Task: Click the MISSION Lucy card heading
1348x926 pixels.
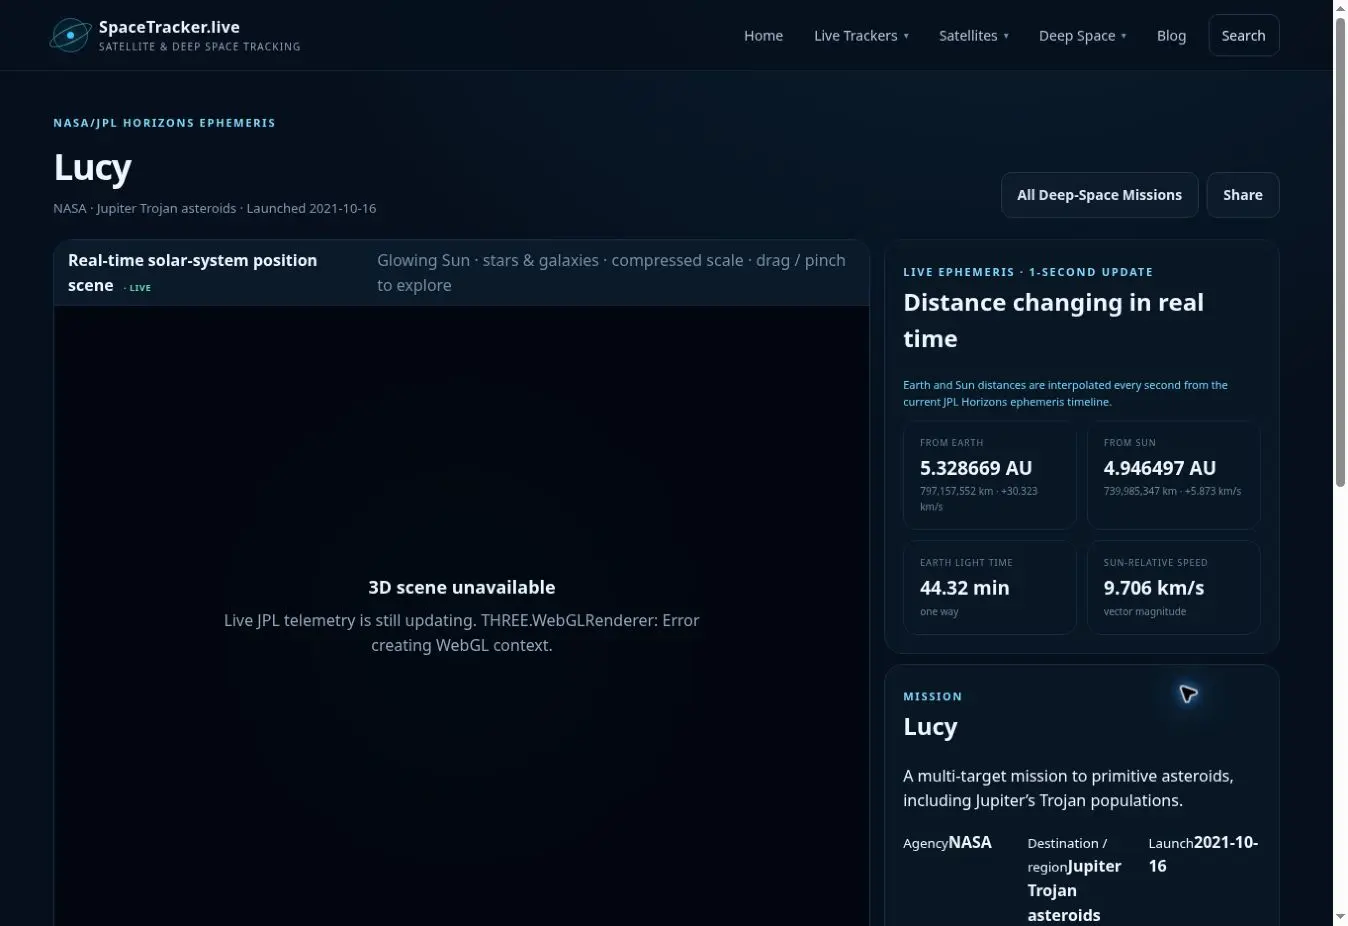Action: click(x=930, y=727)
